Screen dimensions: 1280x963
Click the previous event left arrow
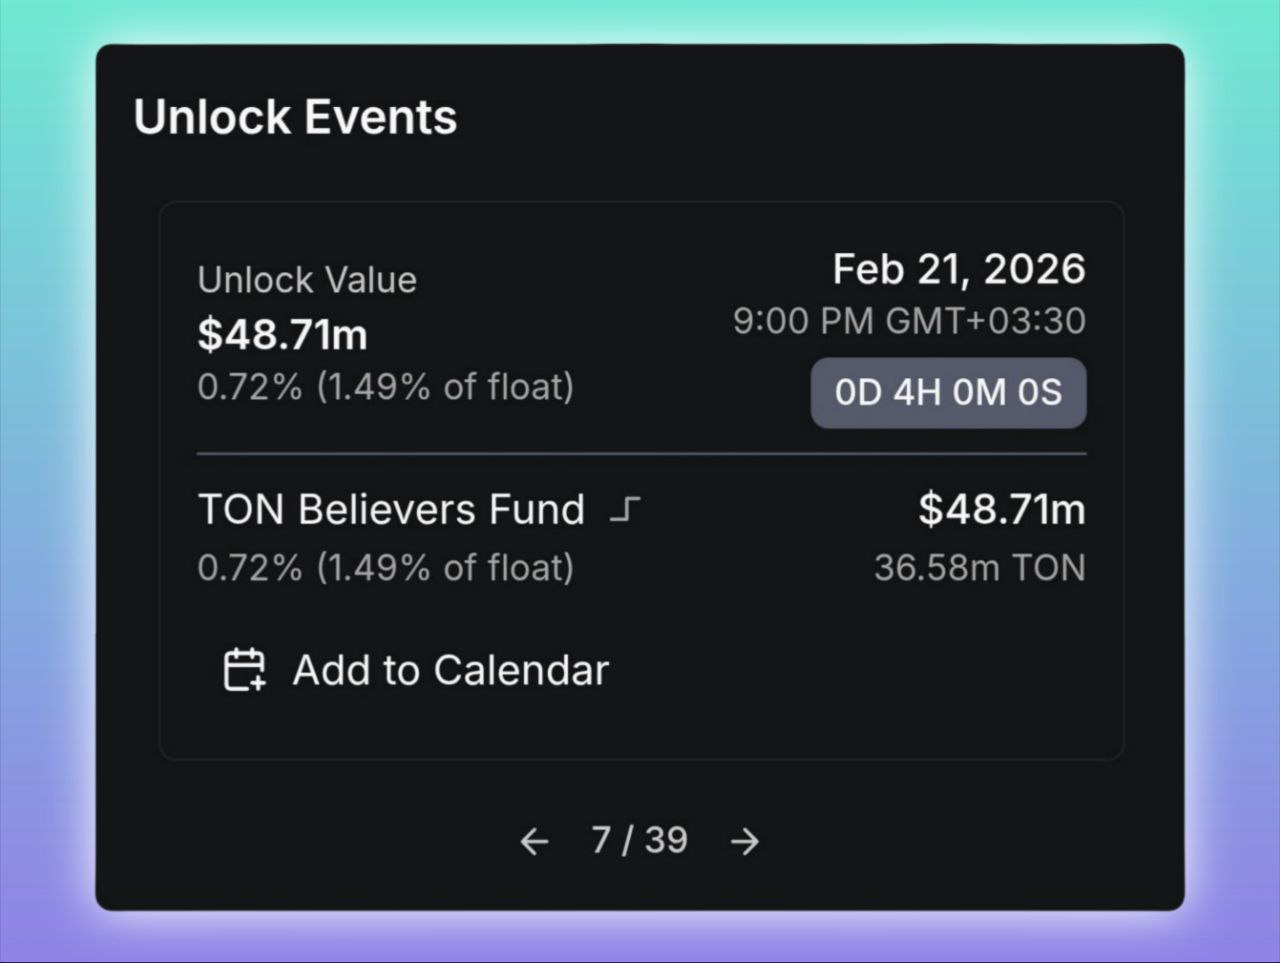point(534,842)
